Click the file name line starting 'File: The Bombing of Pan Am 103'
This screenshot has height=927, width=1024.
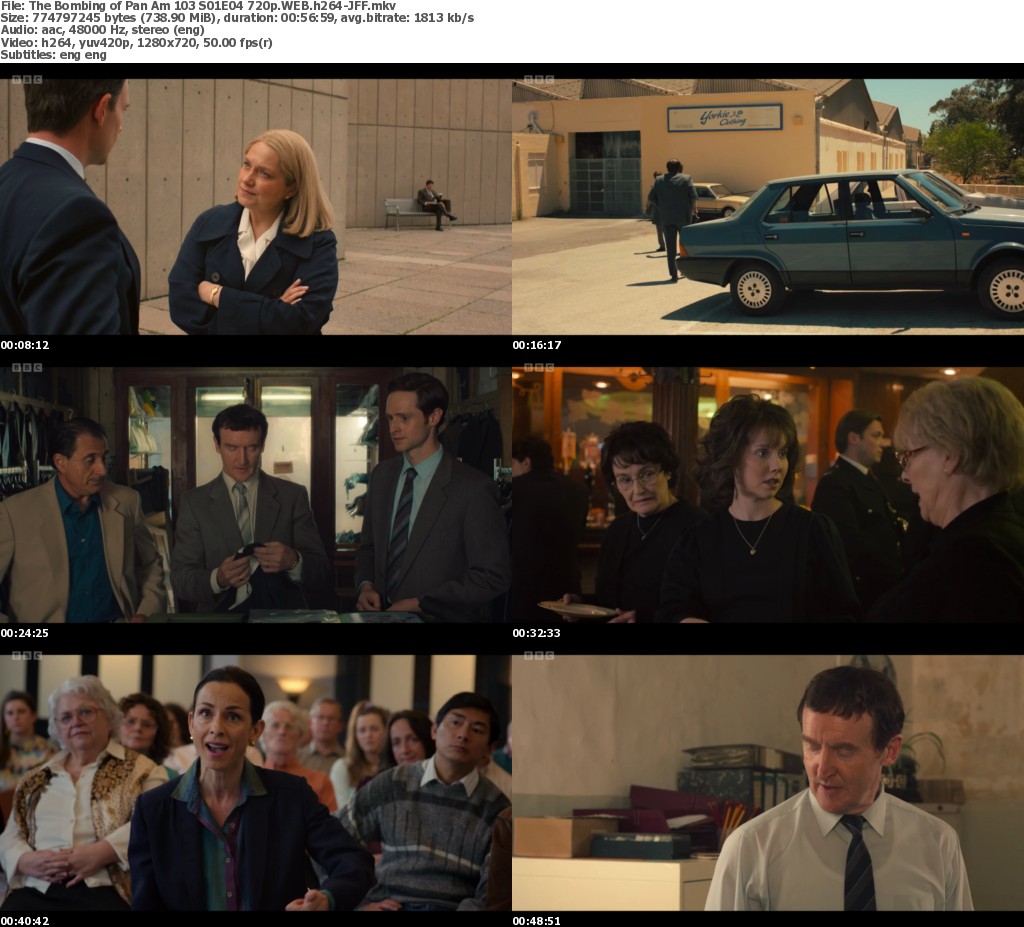point(198,6)
